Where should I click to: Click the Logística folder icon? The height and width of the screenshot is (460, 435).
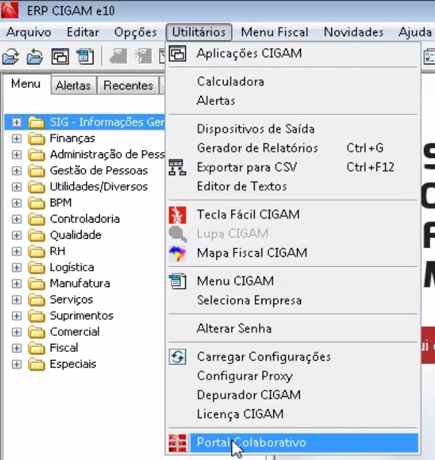(x=37, y=268)
